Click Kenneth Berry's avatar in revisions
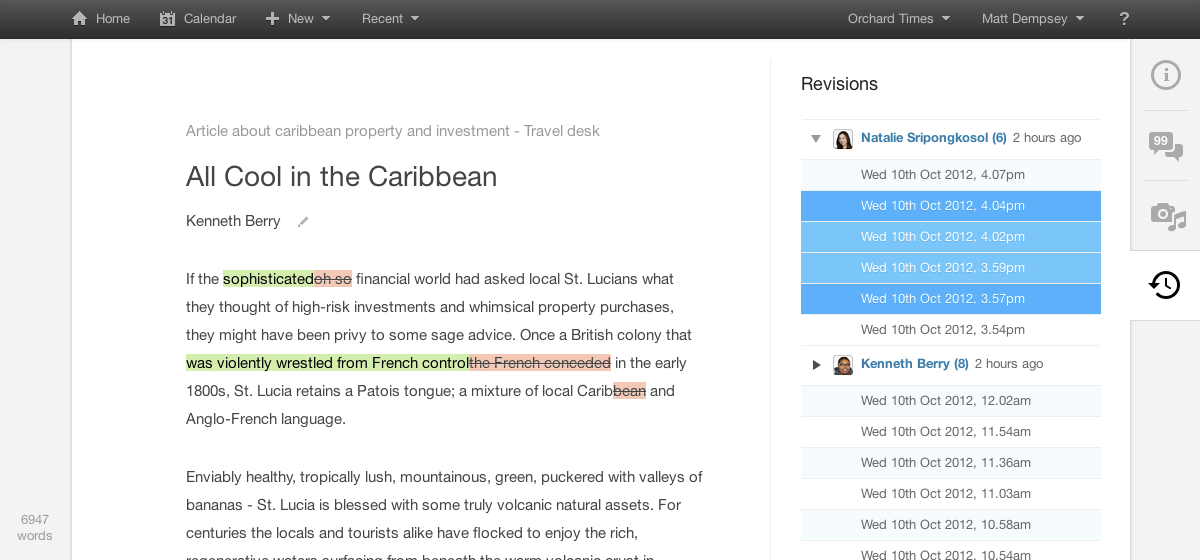Screen dimensions: 1200x560 (843, 365)
